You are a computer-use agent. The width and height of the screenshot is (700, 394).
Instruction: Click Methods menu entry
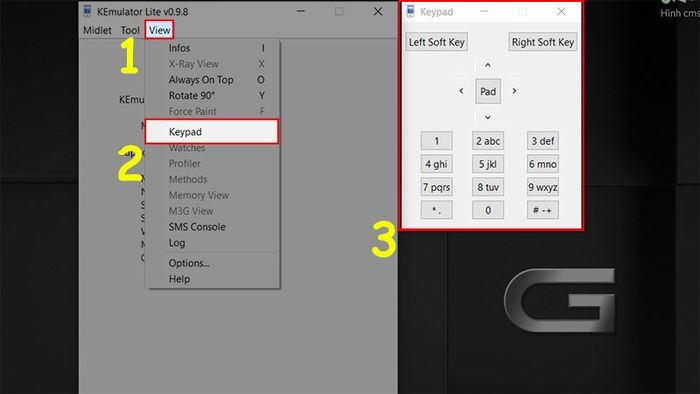tap(212, 180)
